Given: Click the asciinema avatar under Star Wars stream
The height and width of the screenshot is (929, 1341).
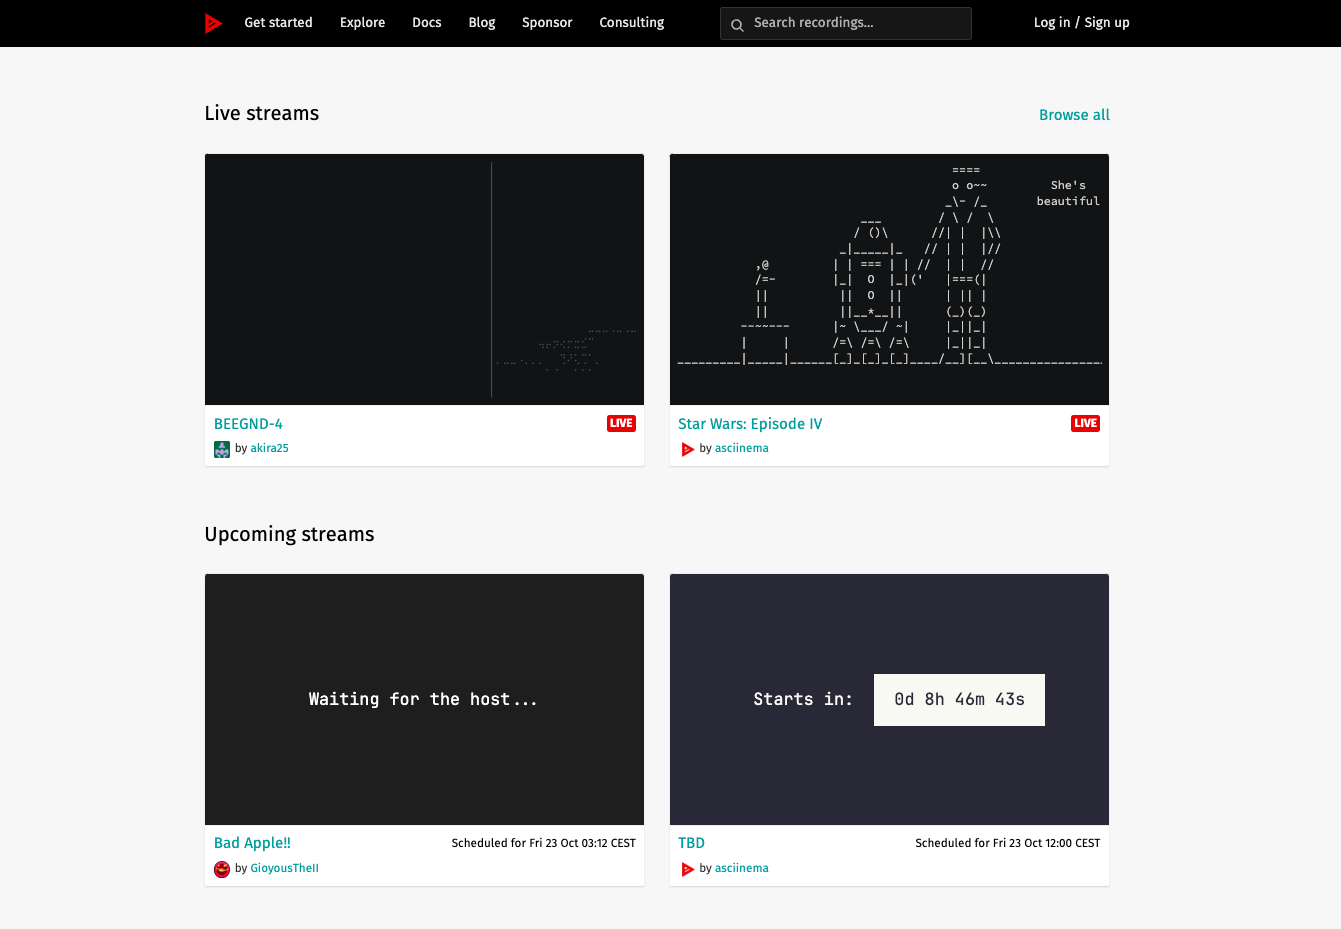Looking at the screenshot, I should [x=687, y=449].
